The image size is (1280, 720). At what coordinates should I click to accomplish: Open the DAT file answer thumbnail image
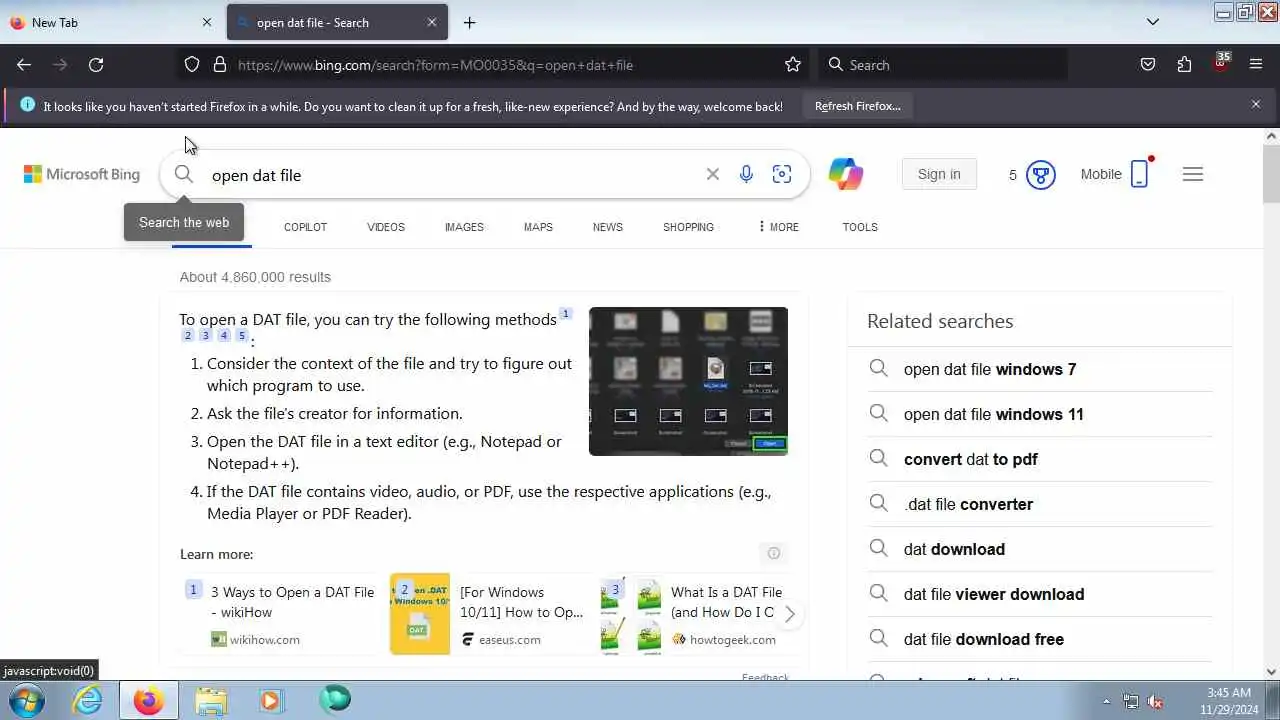click(688, 381)
